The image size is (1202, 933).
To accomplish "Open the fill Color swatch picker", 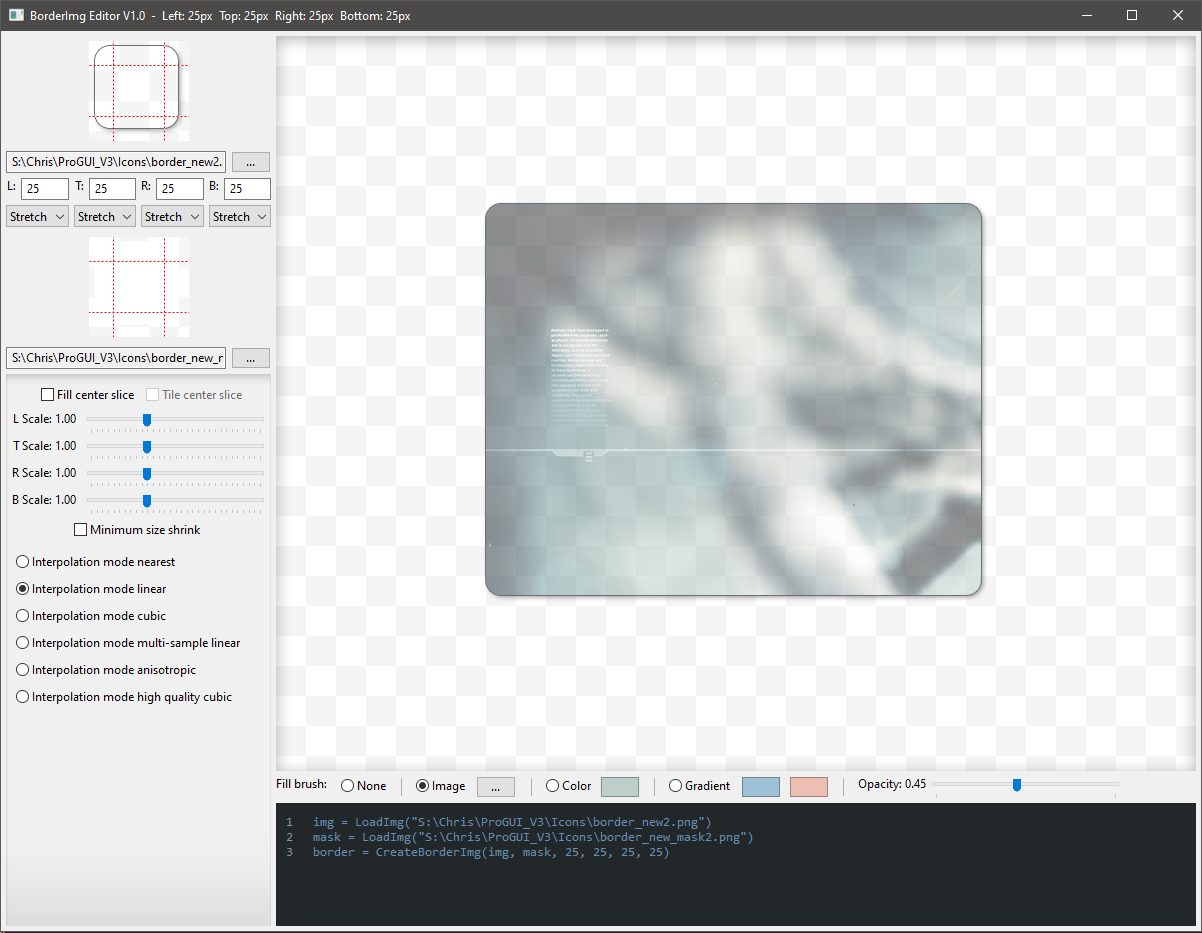I will [x=620, y=786].
